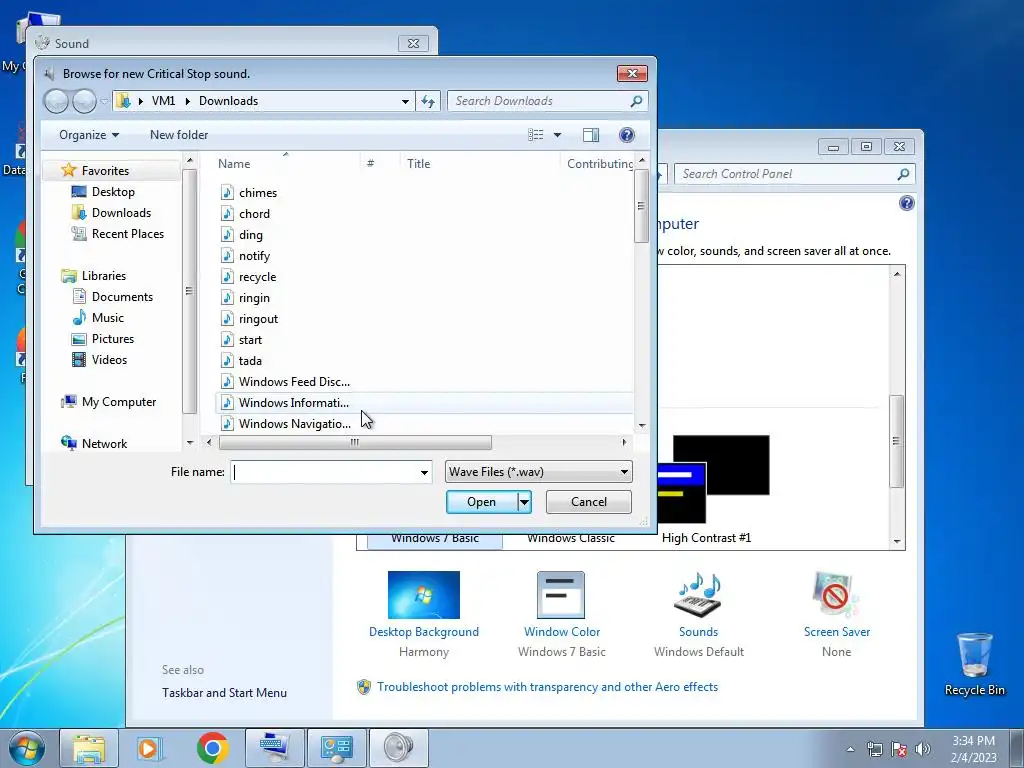Open Desktop in Favorites pane
The height and width of the screenshot is (768, 1024).
pos(113,191)
